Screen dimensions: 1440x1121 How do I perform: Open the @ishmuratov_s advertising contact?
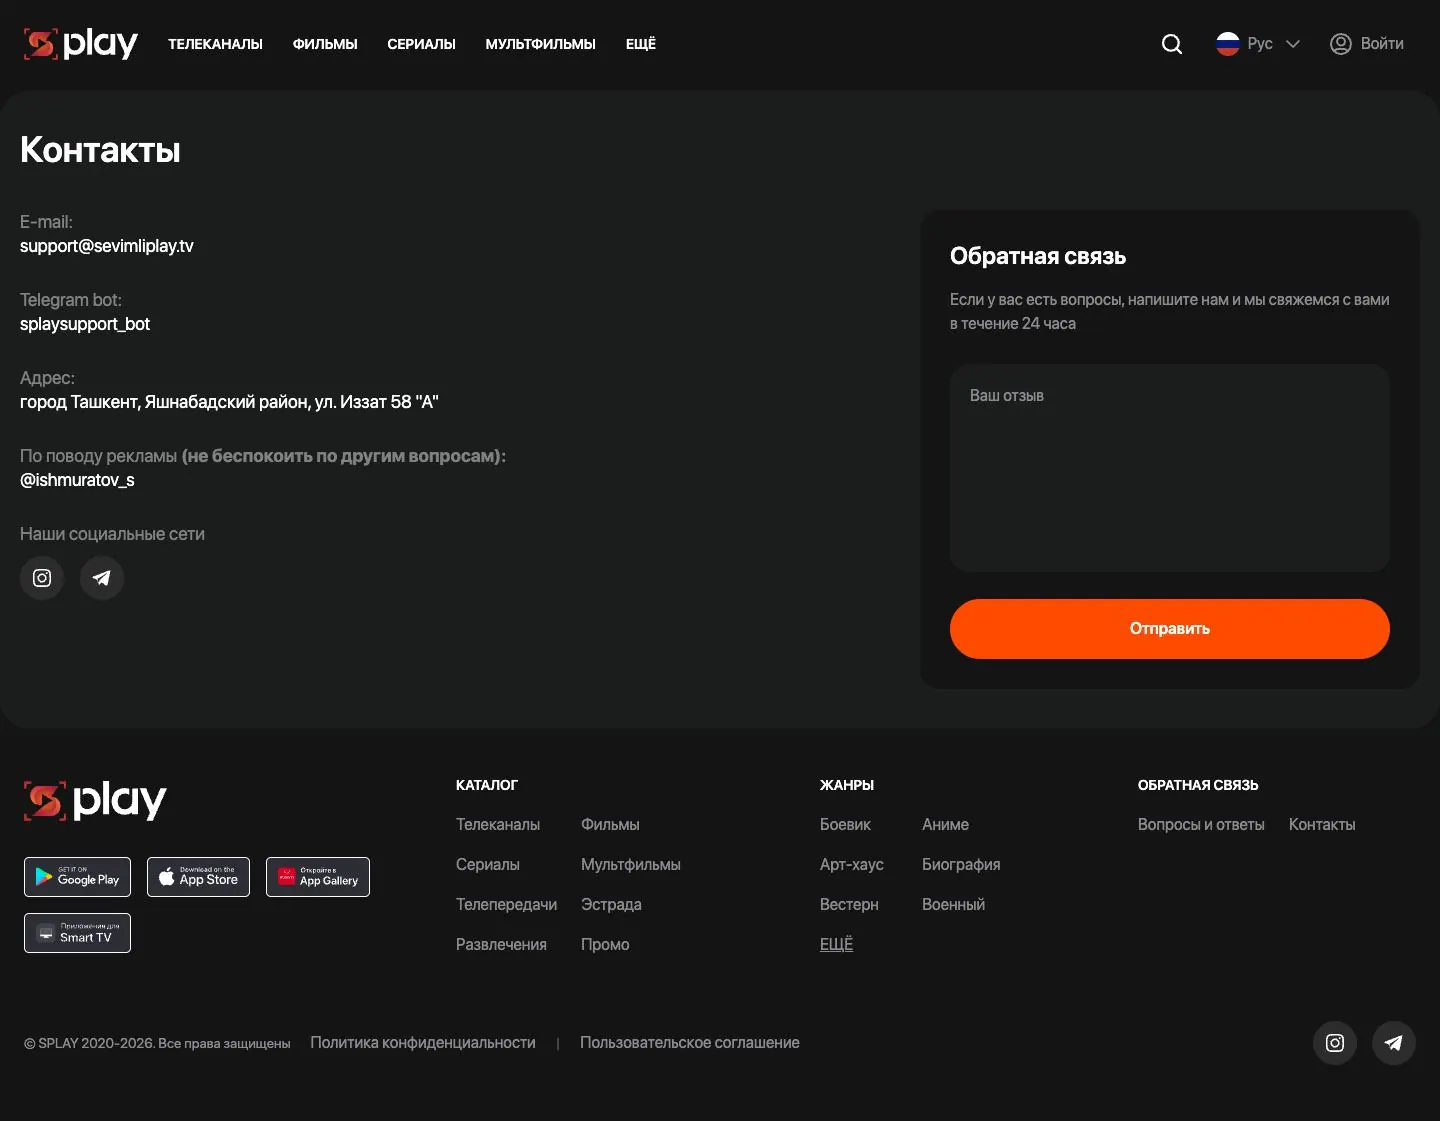(x=77, y=480)
